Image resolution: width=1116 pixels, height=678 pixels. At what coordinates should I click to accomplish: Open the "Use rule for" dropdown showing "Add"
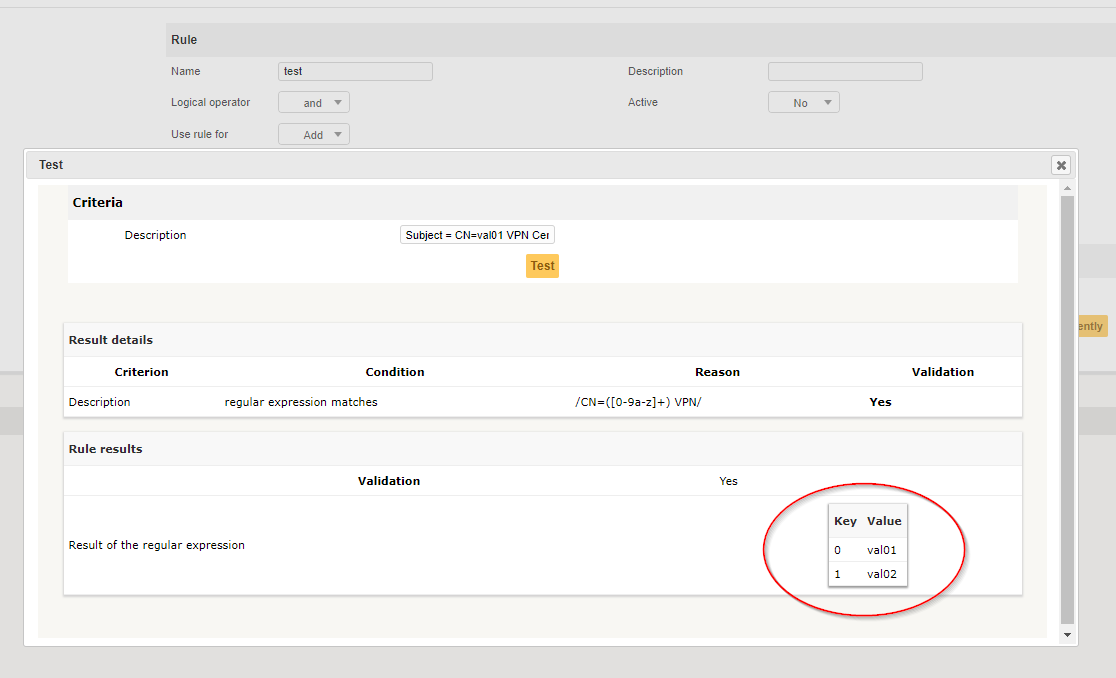(x=313, y=133)
